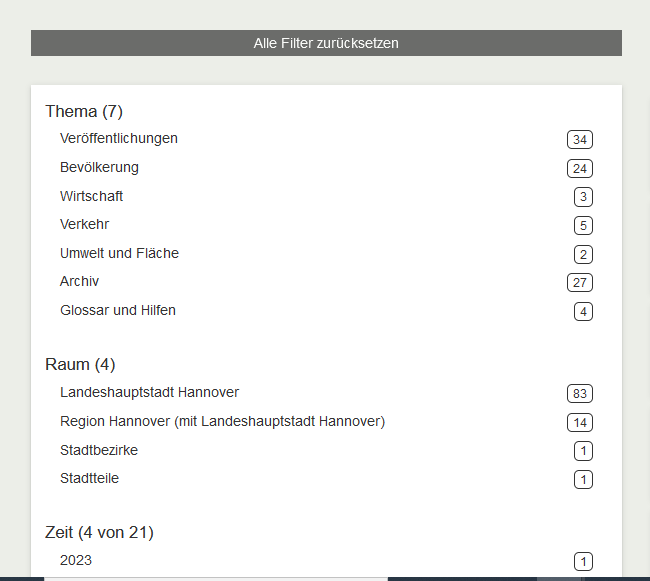
Task: Choose Region Hannover (mit Landeshauptstadt Hannover)
Action: click(222, 421)
